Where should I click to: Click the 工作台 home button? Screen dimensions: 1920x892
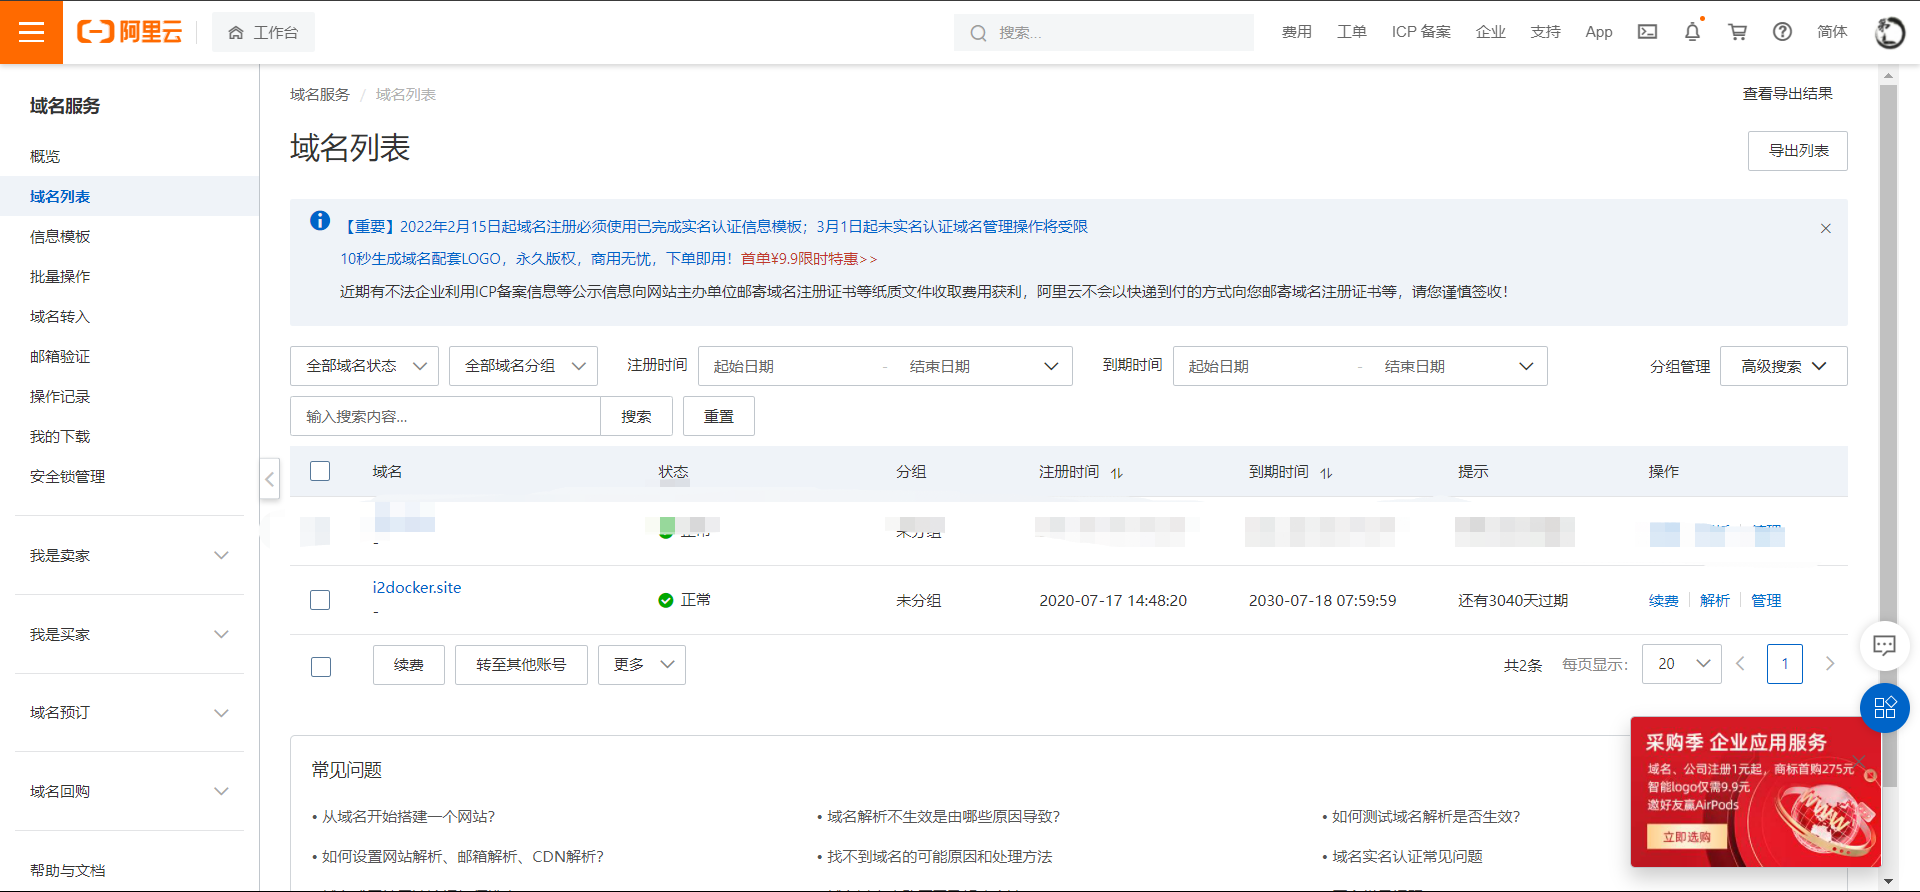pyautogui.click(x=263, y=32)
